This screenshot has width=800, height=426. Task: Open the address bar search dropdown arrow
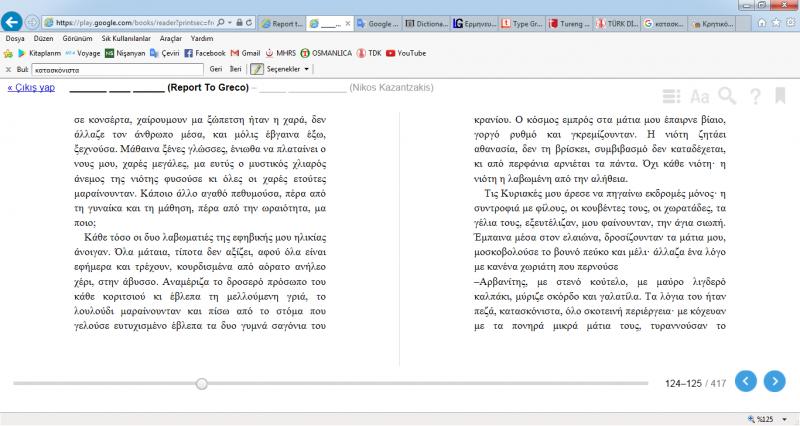coord(230,23)
